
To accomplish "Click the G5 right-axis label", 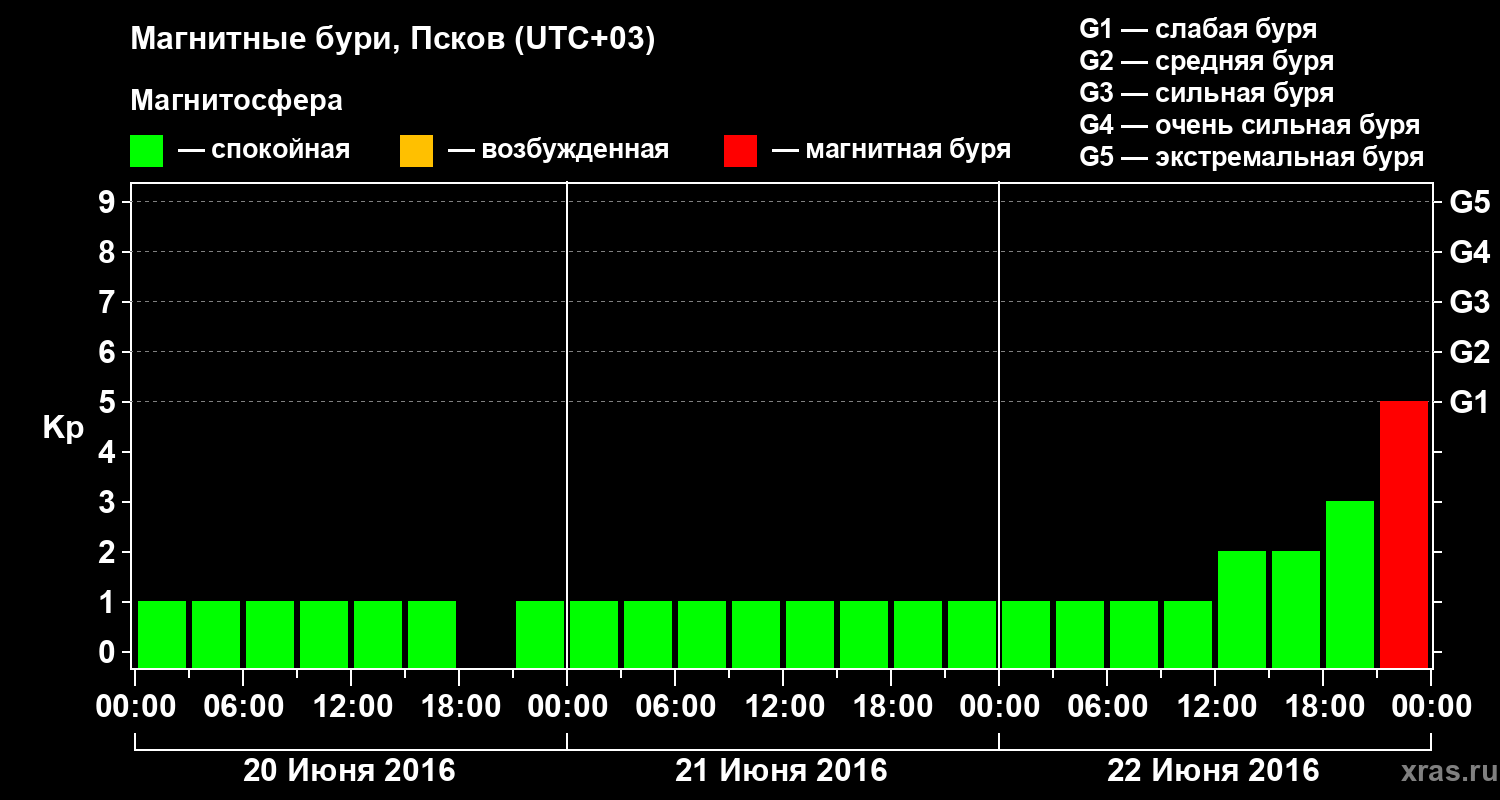I will point(1470,202).
